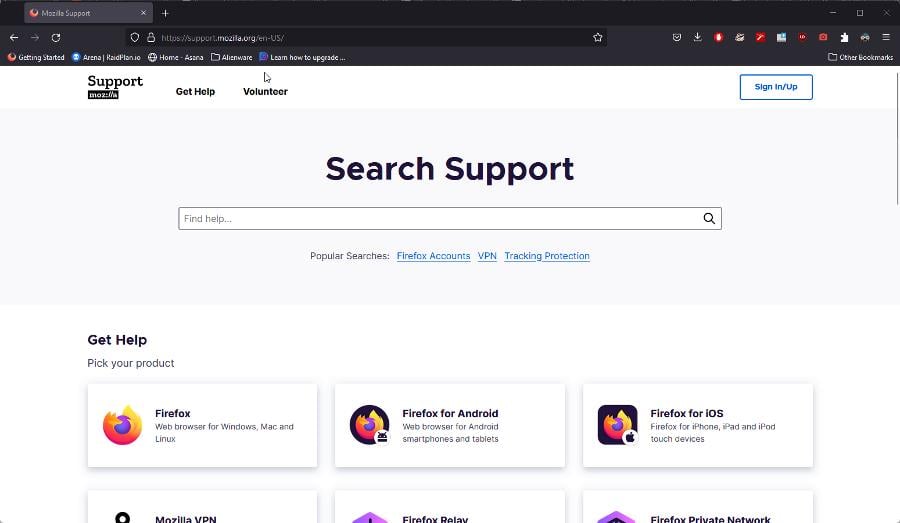
Task: Submit search with the magnifying glass icon
Action: [709, 219]
